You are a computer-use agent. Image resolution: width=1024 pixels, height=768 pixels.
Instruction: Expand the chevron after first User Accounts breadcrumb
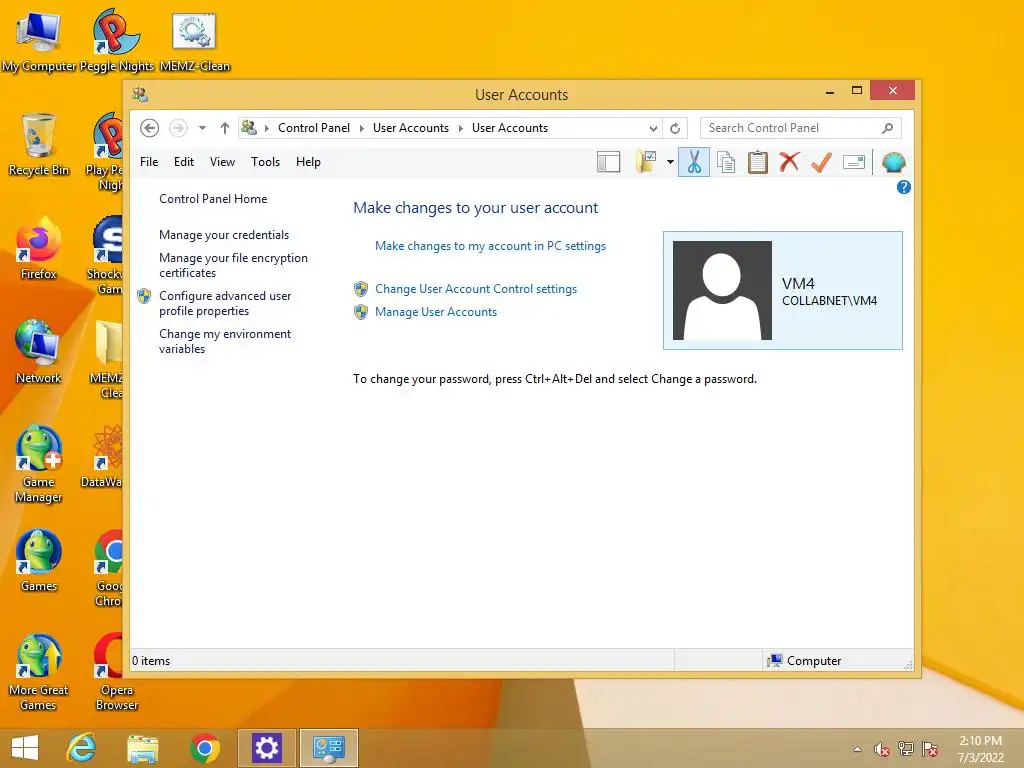tap(460, 128)
